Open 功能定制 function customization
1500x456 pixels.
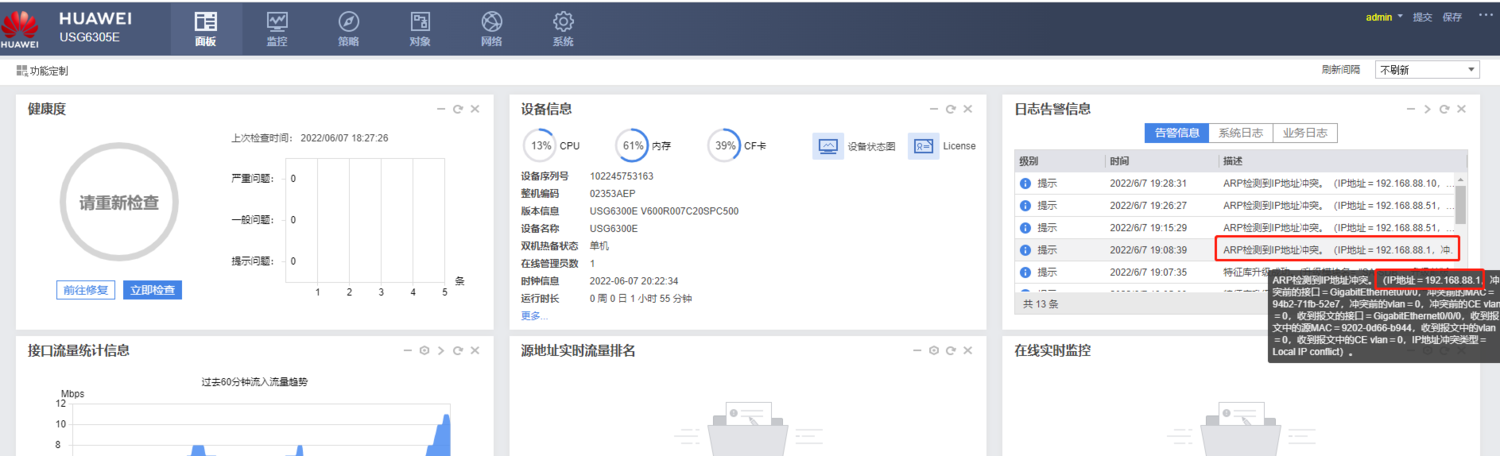coord(42,71)
